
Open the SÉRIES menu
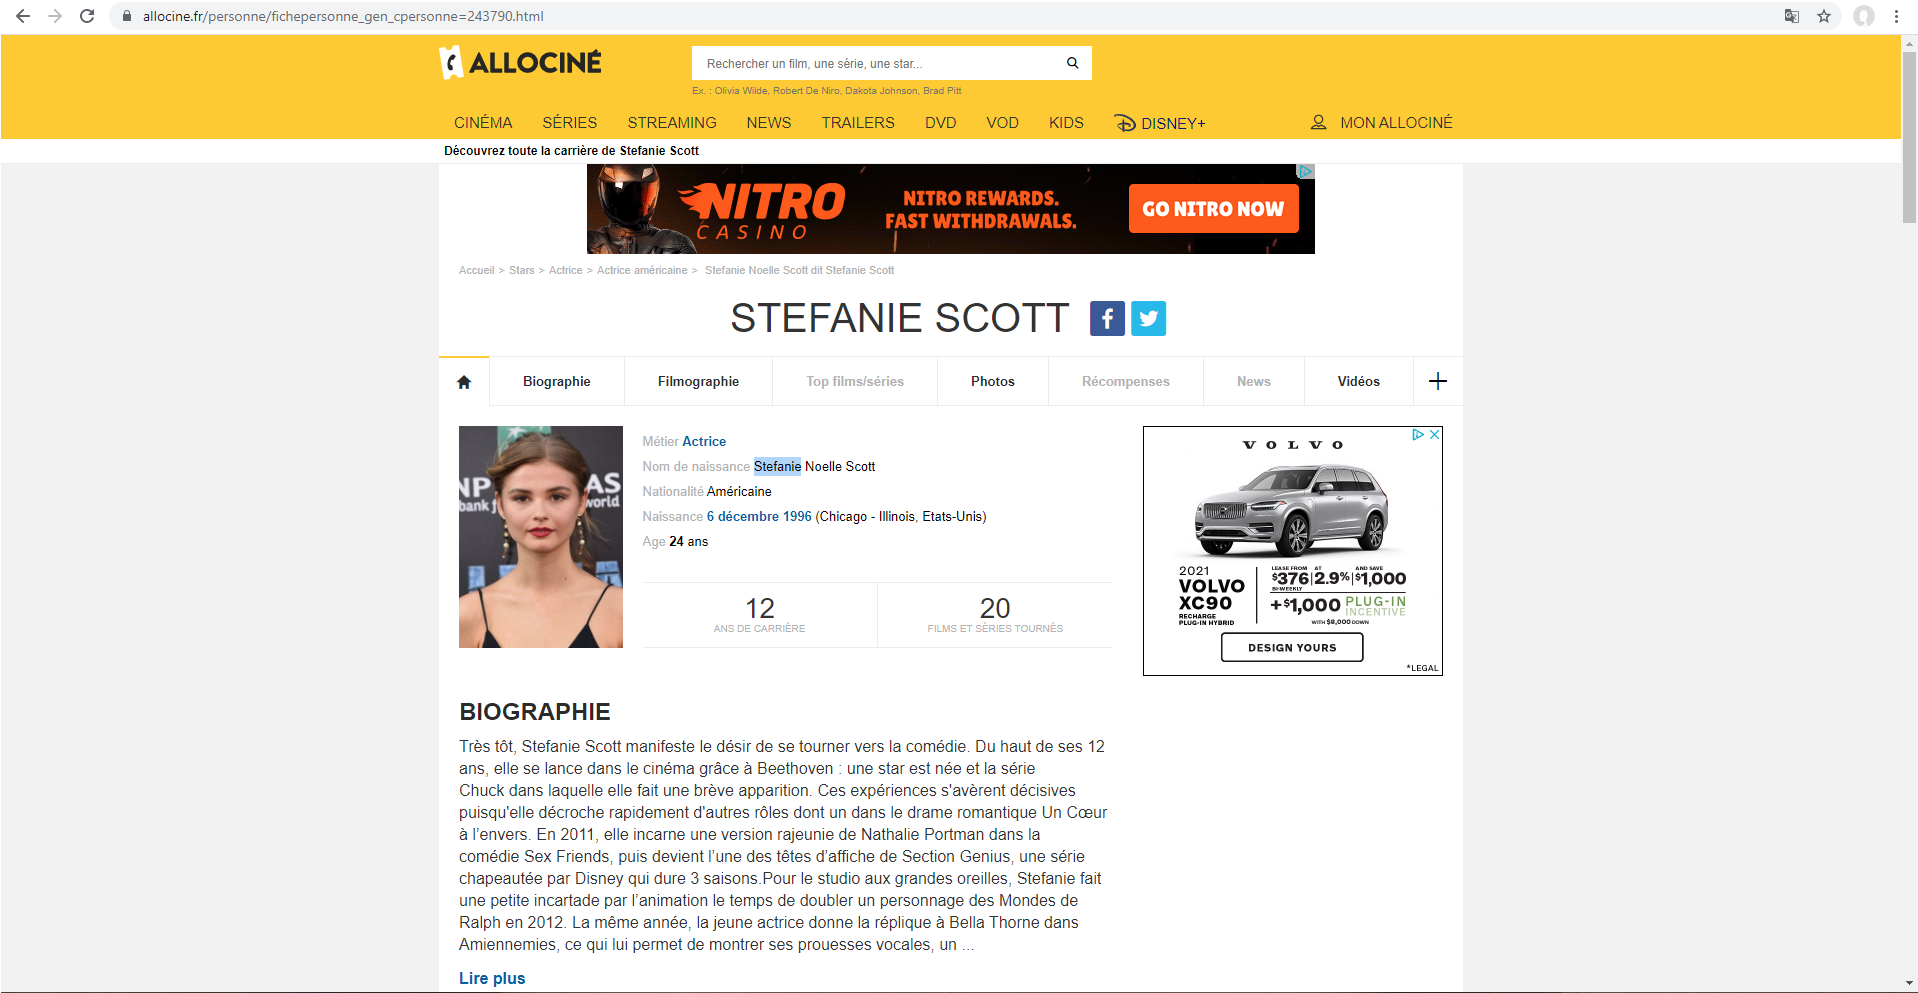click(570, 122)
